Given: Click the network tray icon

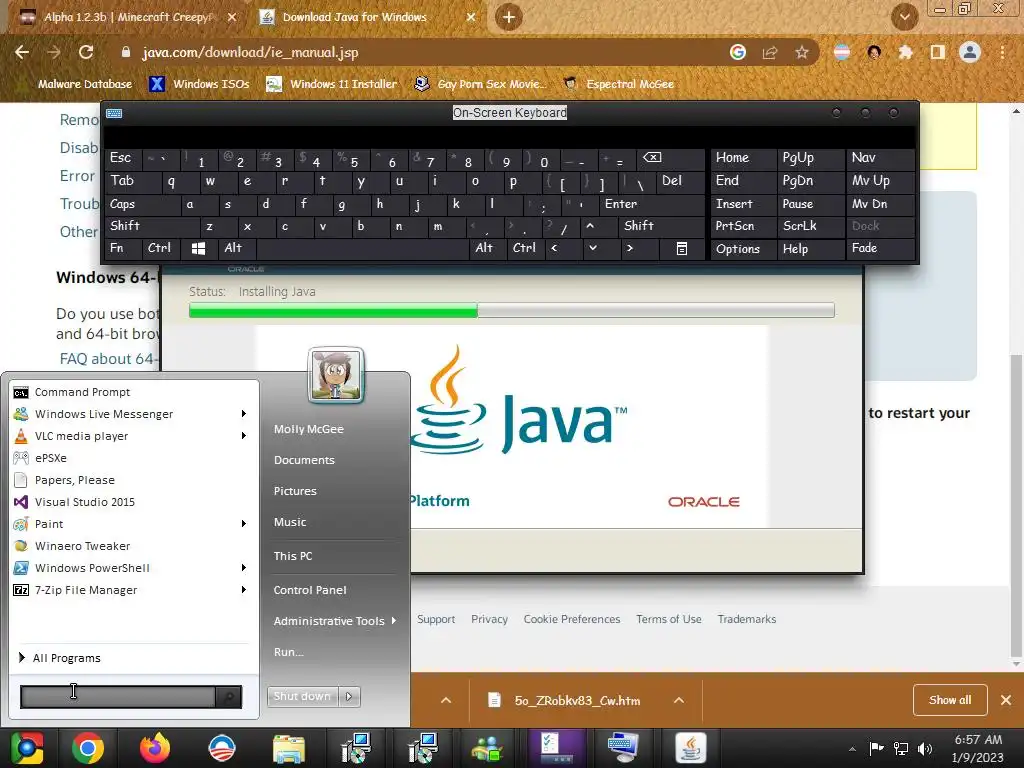Looking at the screenshot, I should (x=901, y=748).
